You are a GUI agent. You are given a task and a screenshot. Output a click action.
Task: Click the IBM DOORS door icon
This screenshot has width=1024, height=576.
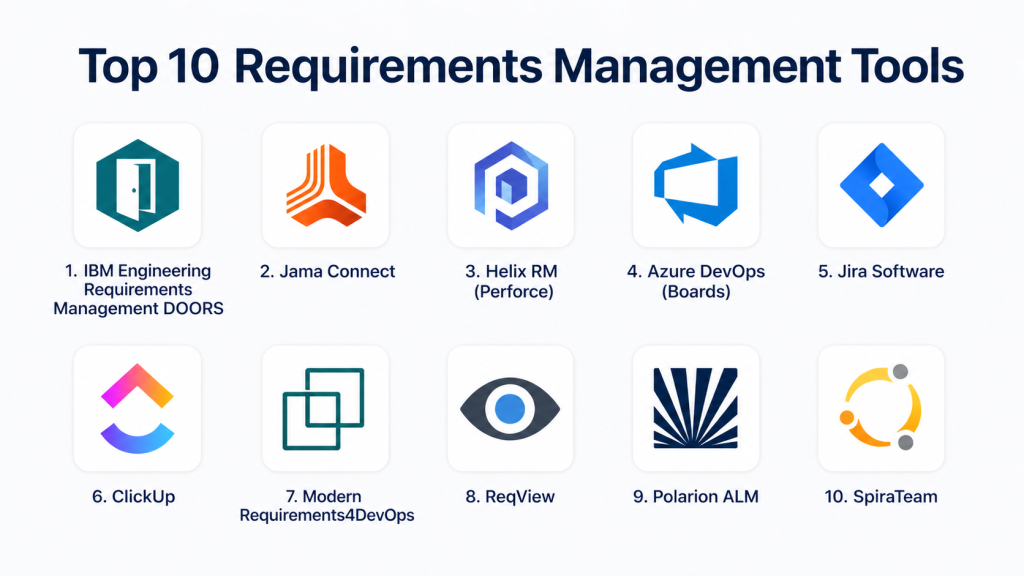(137, 186)
